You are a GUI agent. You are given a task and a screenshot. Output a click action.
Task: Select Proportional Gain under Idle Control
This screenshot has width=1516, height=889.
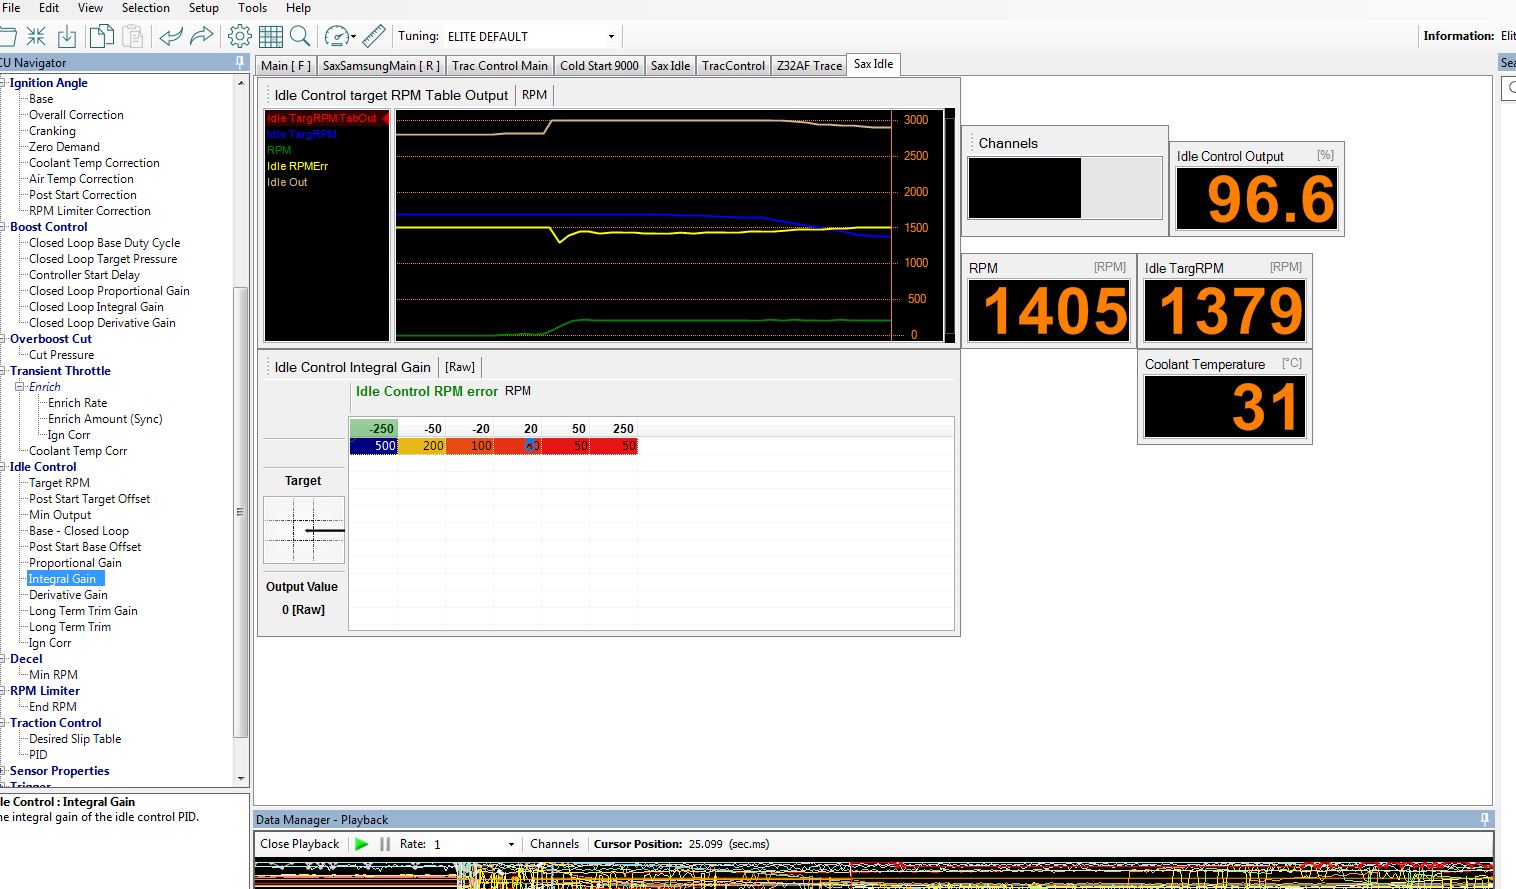[x=75, y=563]
